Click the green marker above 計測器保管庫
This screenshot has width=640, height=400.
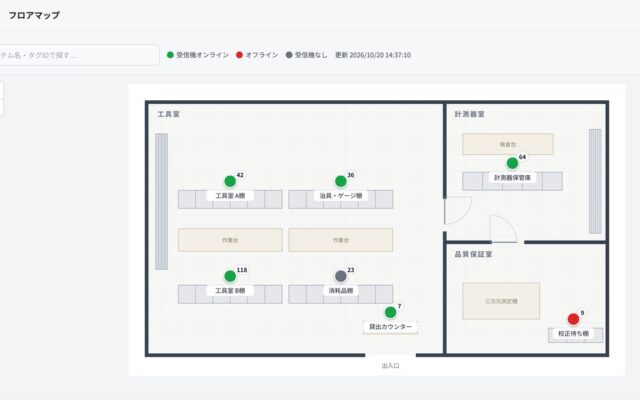512,163
